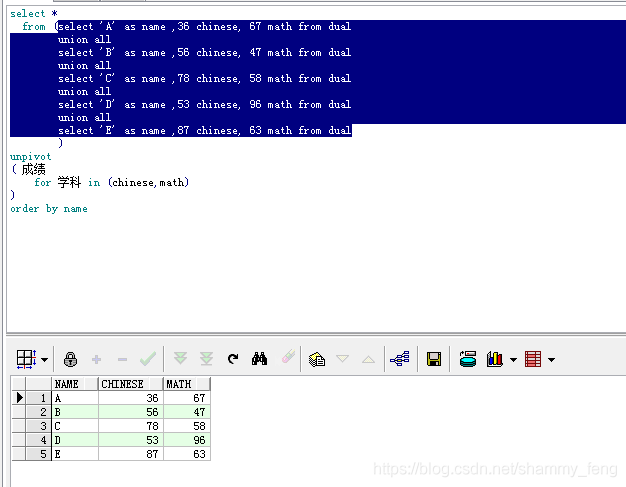Select row number 4 in grid
626x487 pixels.
[x=39, y=440]
